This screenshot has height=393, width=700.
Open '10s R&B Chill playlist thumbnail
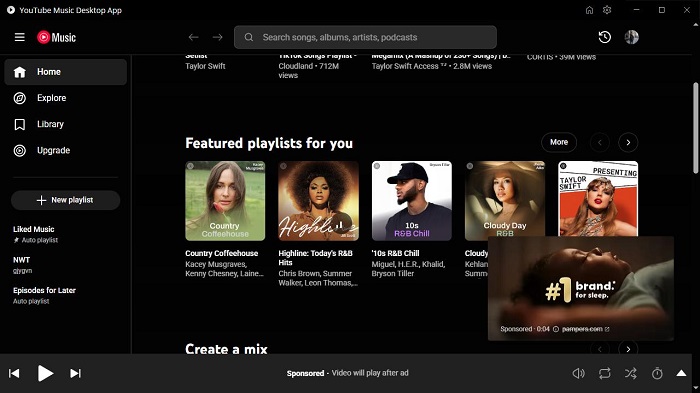(412, 201)
